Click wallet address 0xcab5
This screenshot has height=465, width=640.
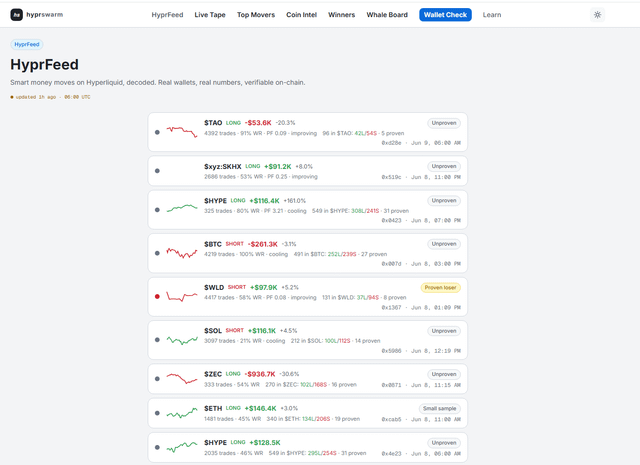(x=391, y=419)
